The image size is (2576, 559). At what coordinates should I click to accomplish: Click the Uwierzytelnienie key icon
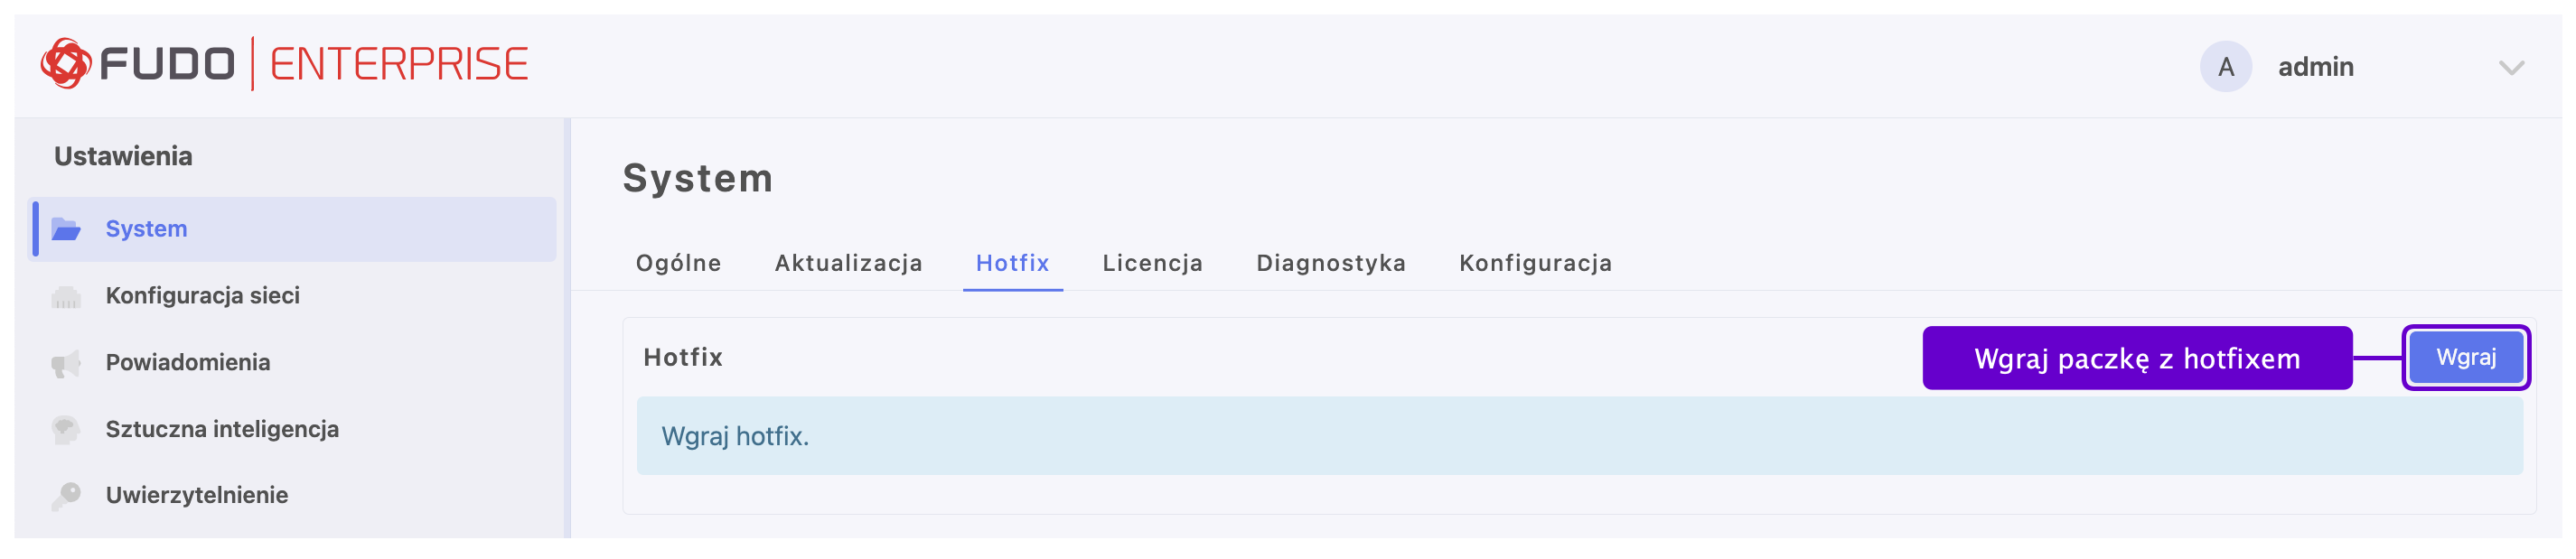pos(66,495)
